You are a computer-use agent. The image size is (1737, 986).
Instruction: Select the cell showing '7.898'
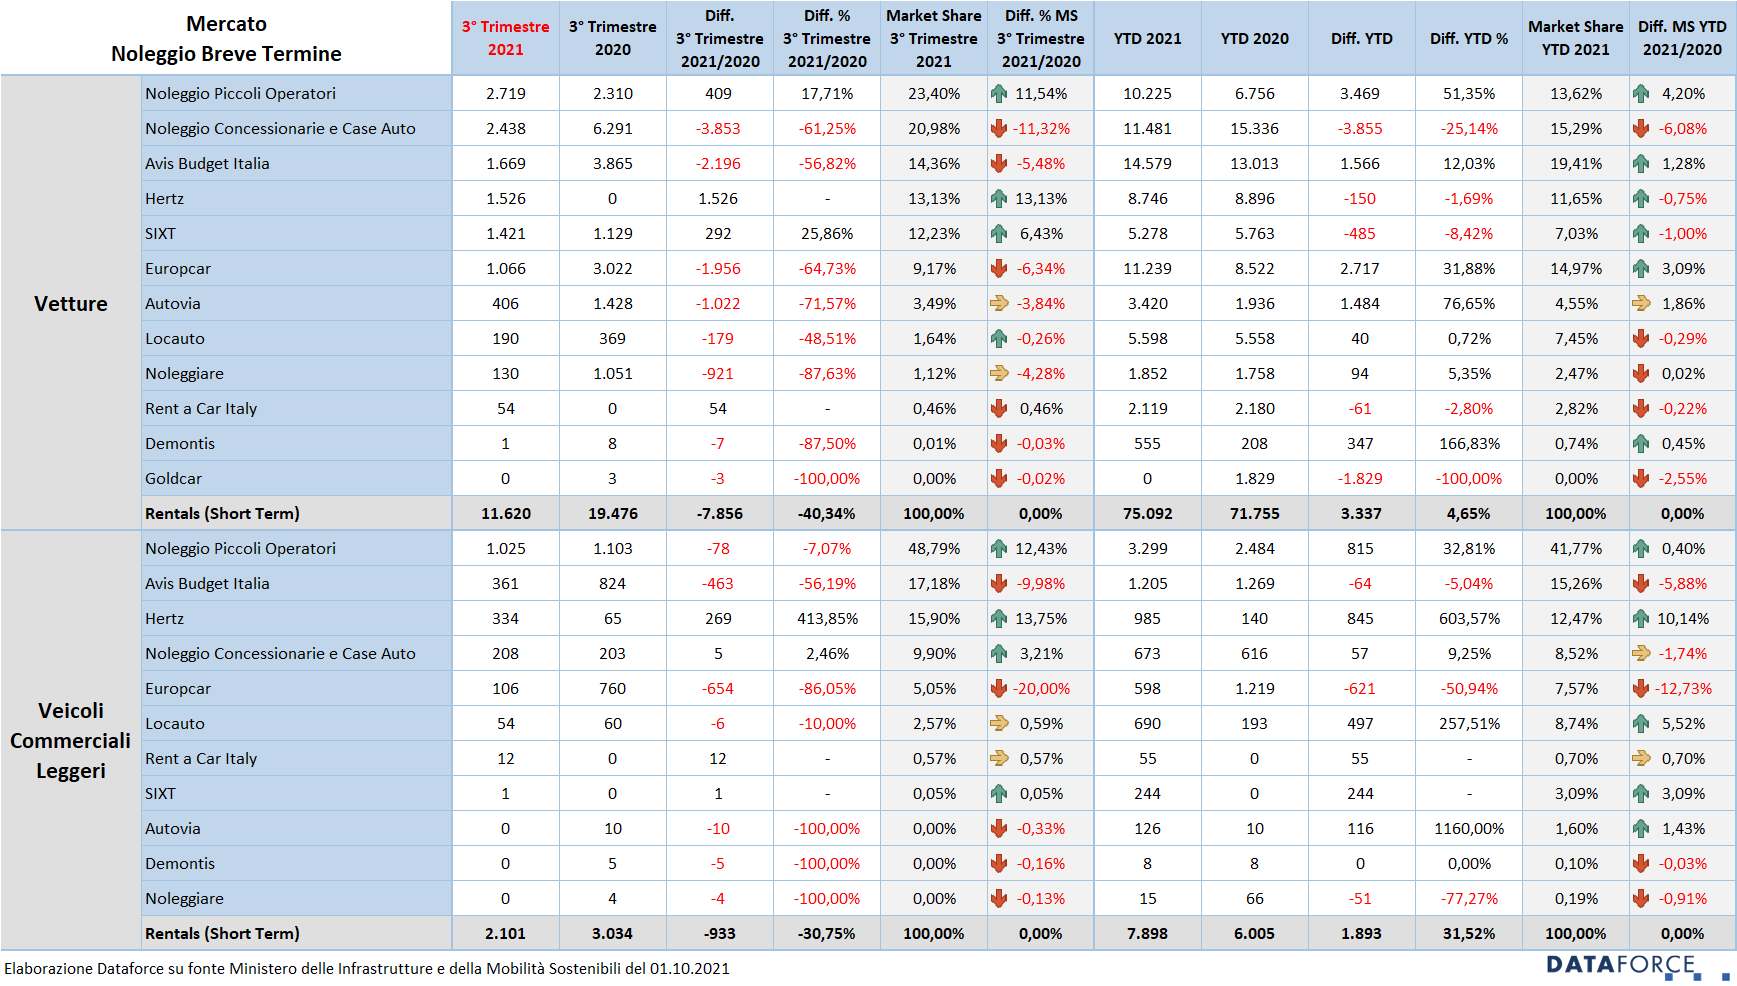[x=1147, y=934]
